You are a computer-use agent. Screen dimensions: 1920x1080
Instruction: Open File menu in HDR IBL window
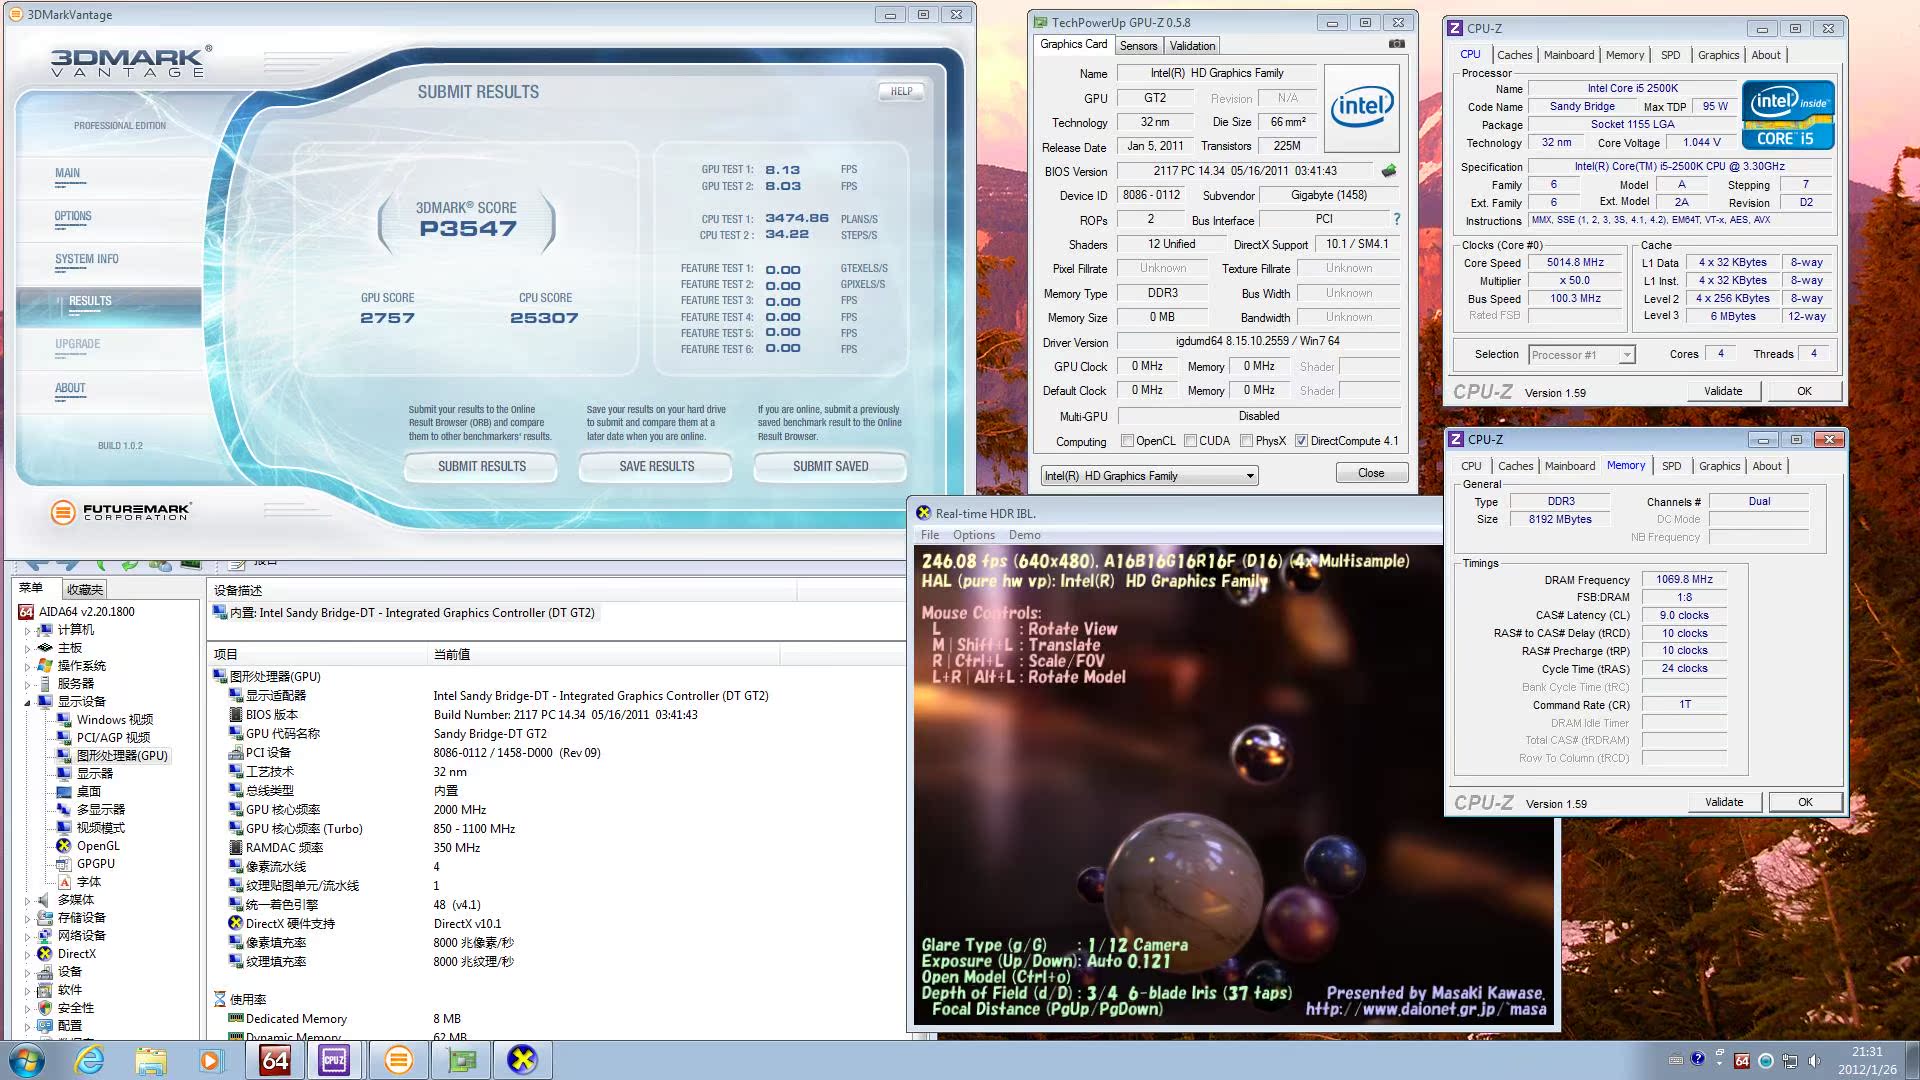(x=930, y=535)
